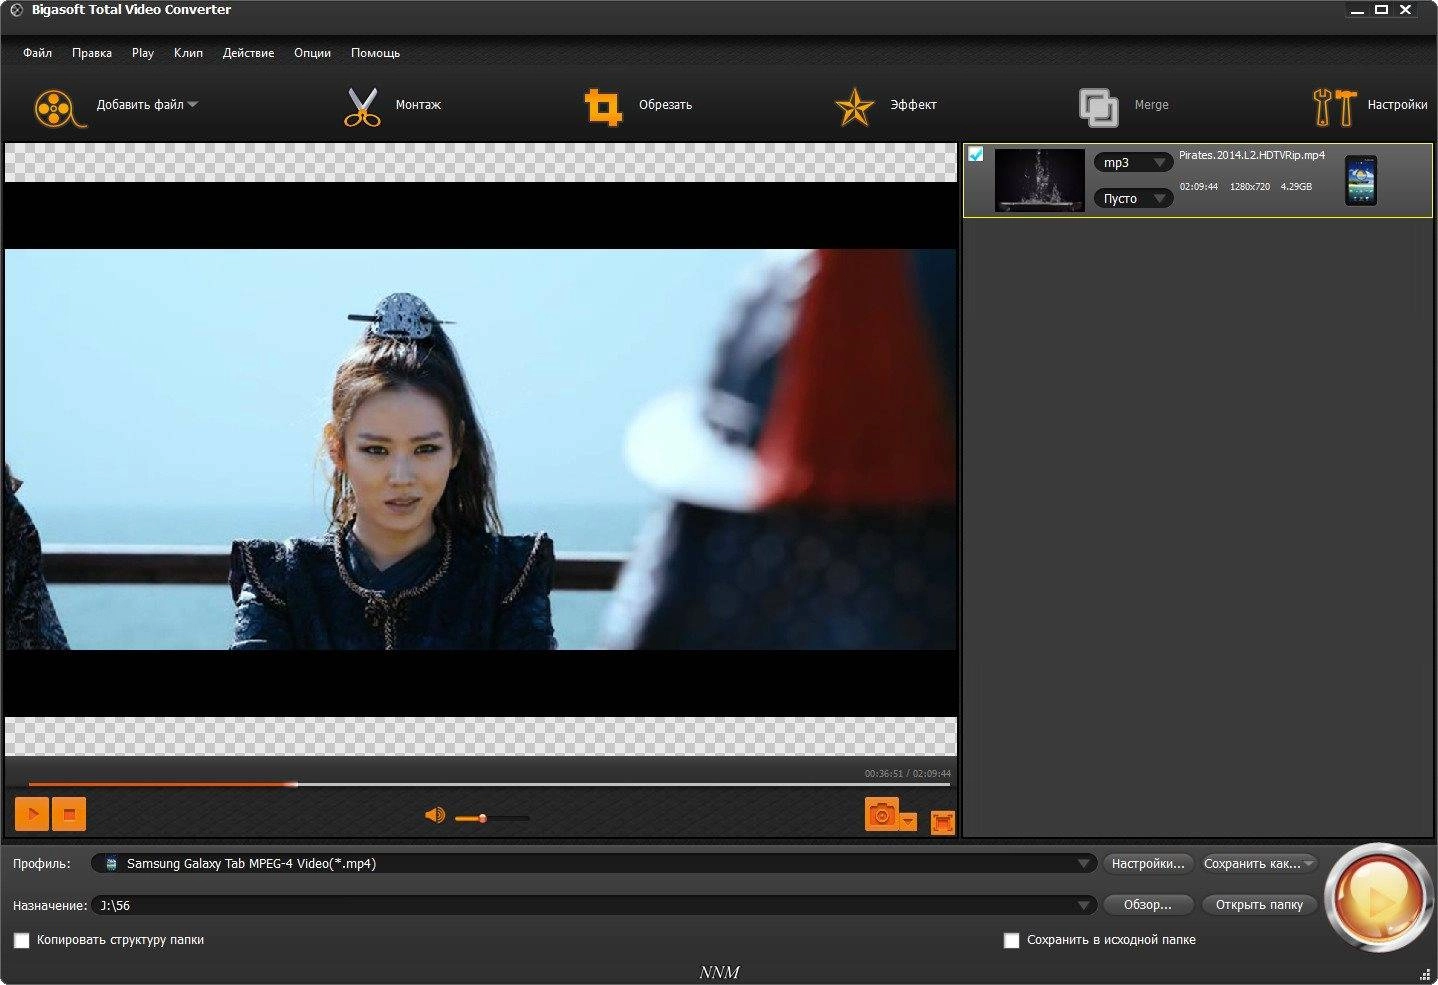Adjust the volume slider
This screenshot has height=985, width=1438.
(492, 818)
